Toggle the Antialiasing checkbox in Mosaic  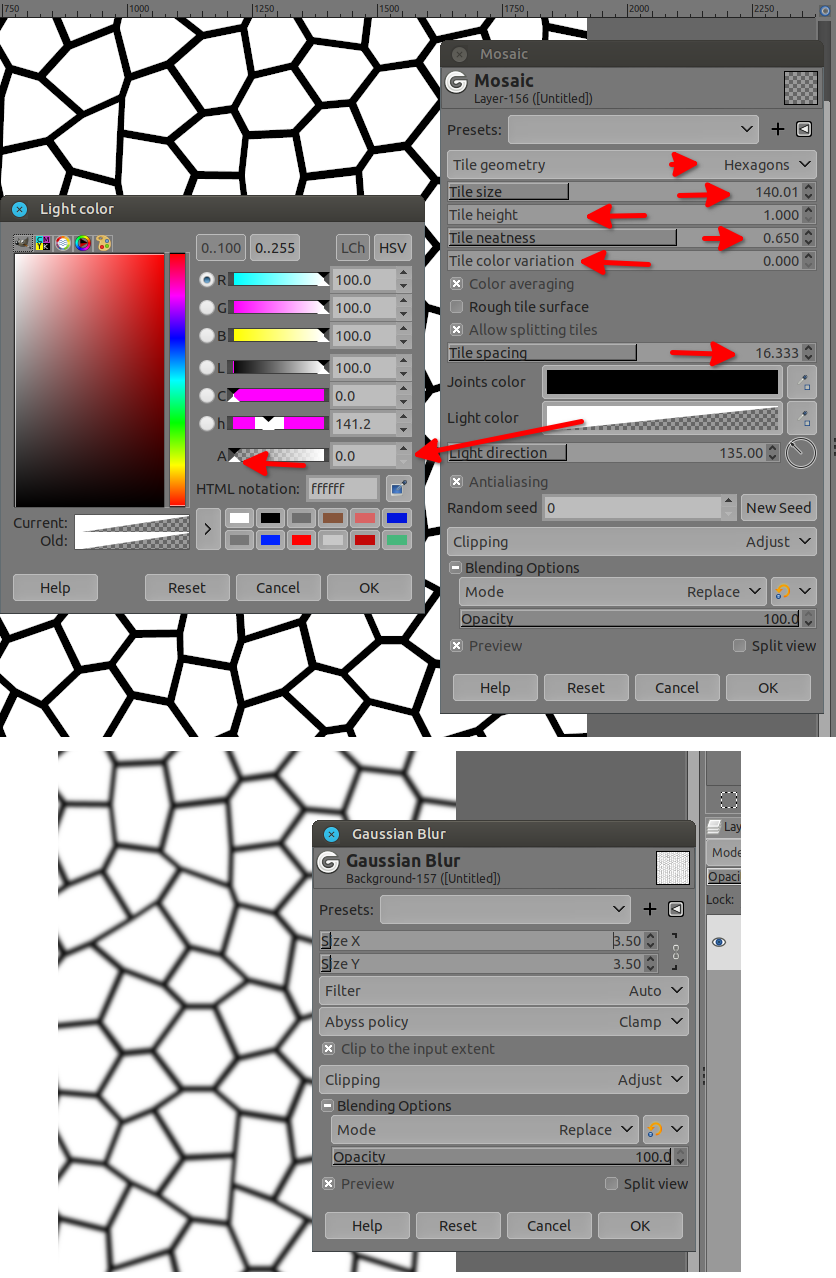point(457,482)
